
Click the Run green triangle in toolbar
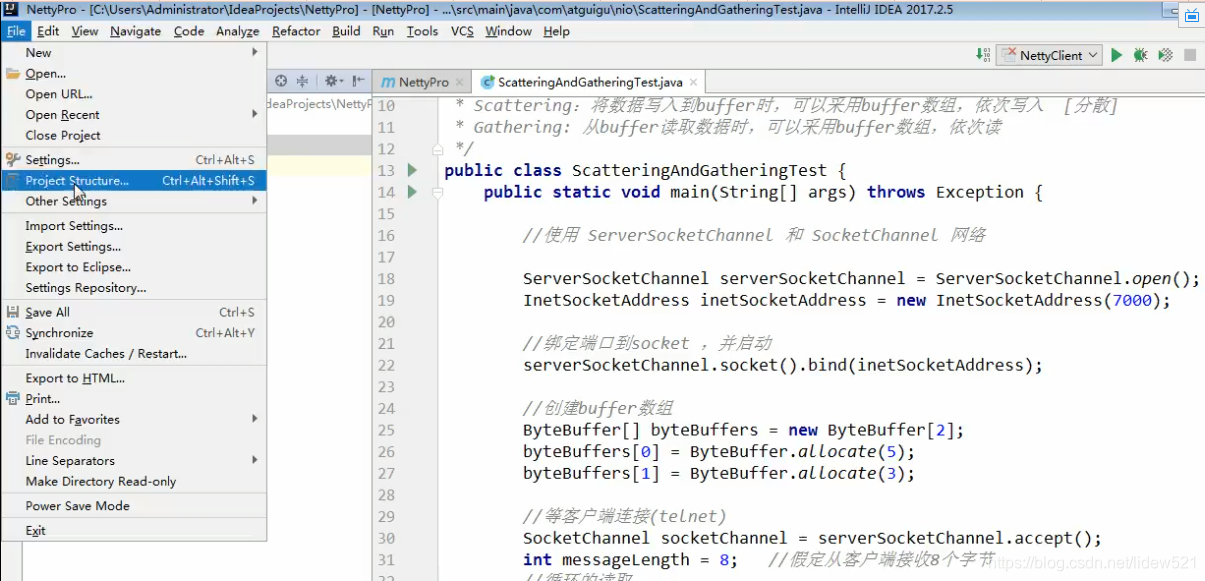click(x=1117, y=55)
